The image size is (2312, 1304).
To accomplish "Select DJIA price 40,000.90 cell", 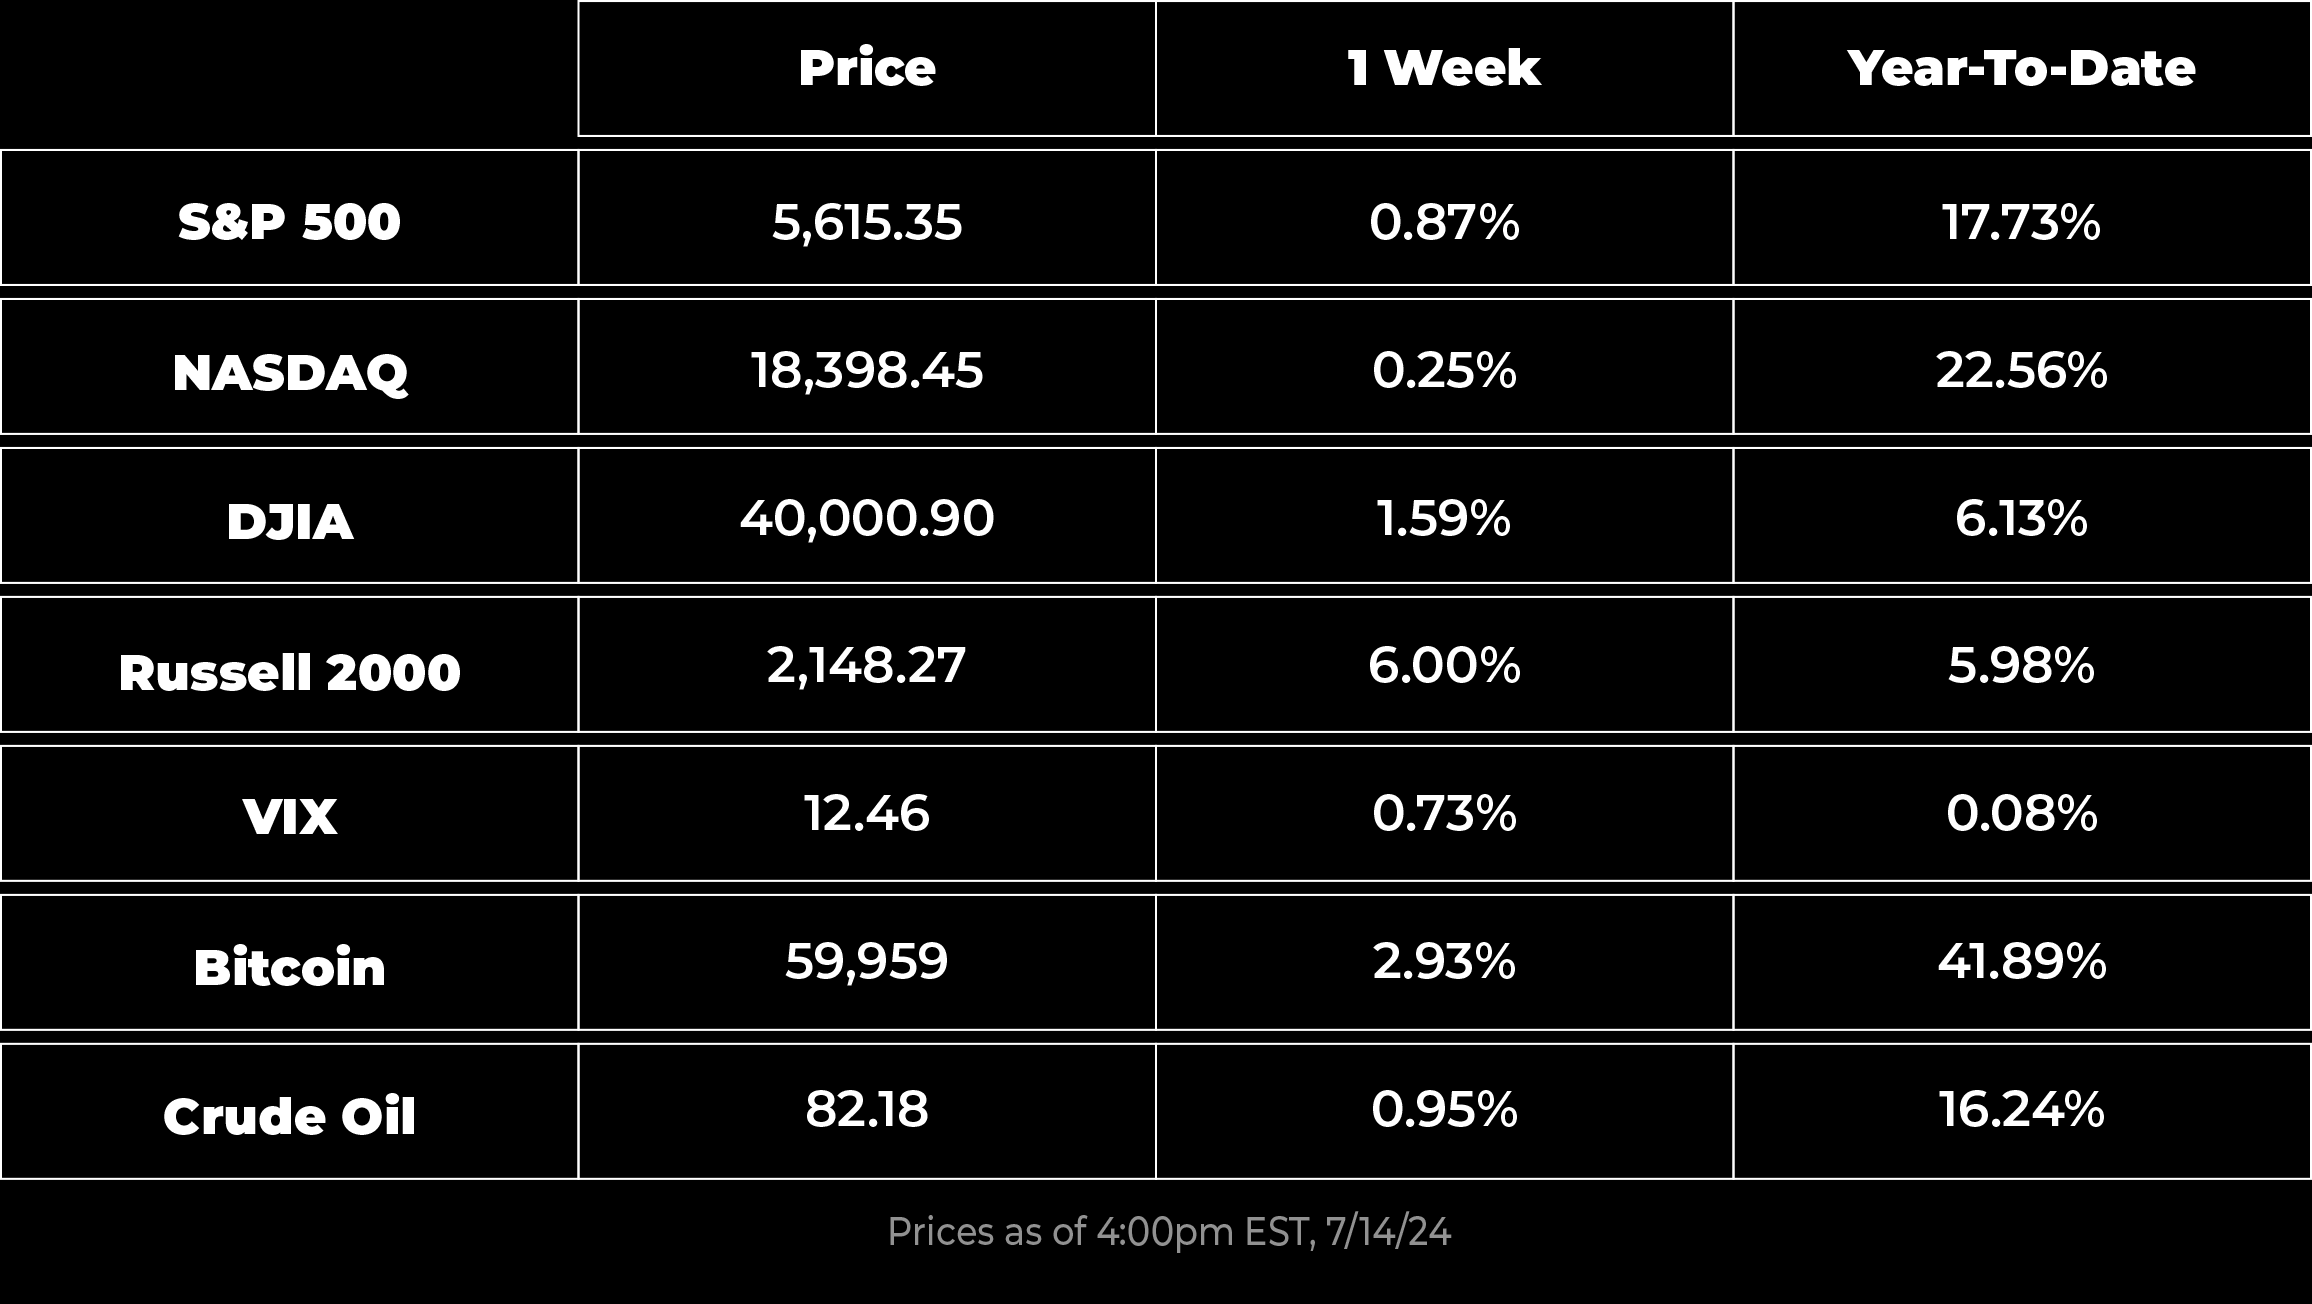I will (867, 516).
